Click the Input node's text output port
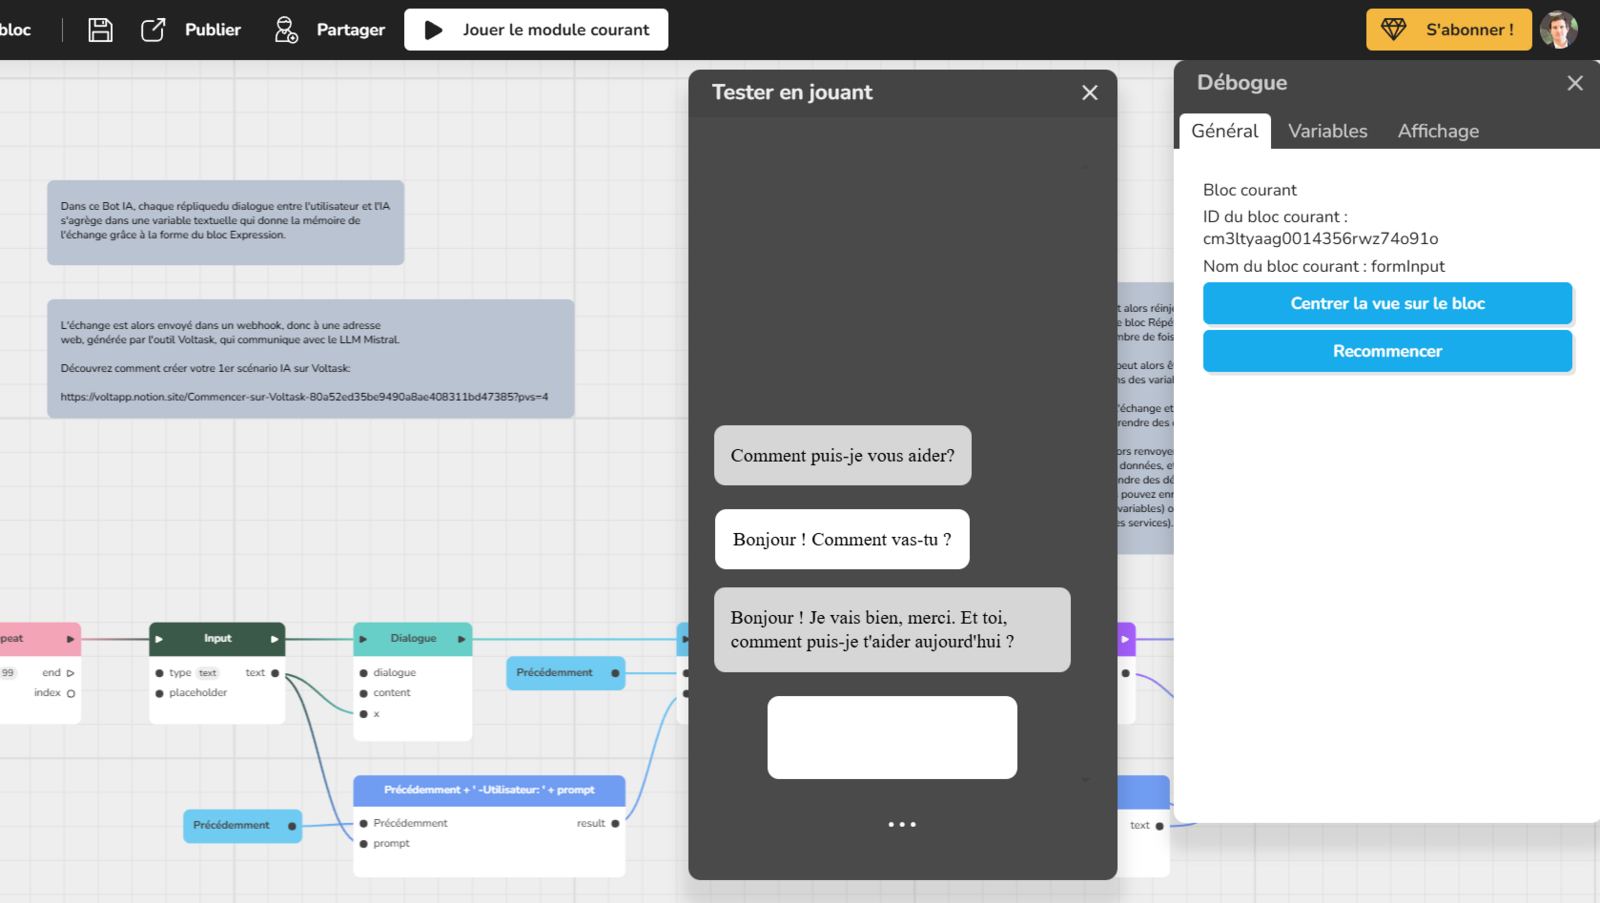This screenshot has height=903, width=1600. [275, 673]
